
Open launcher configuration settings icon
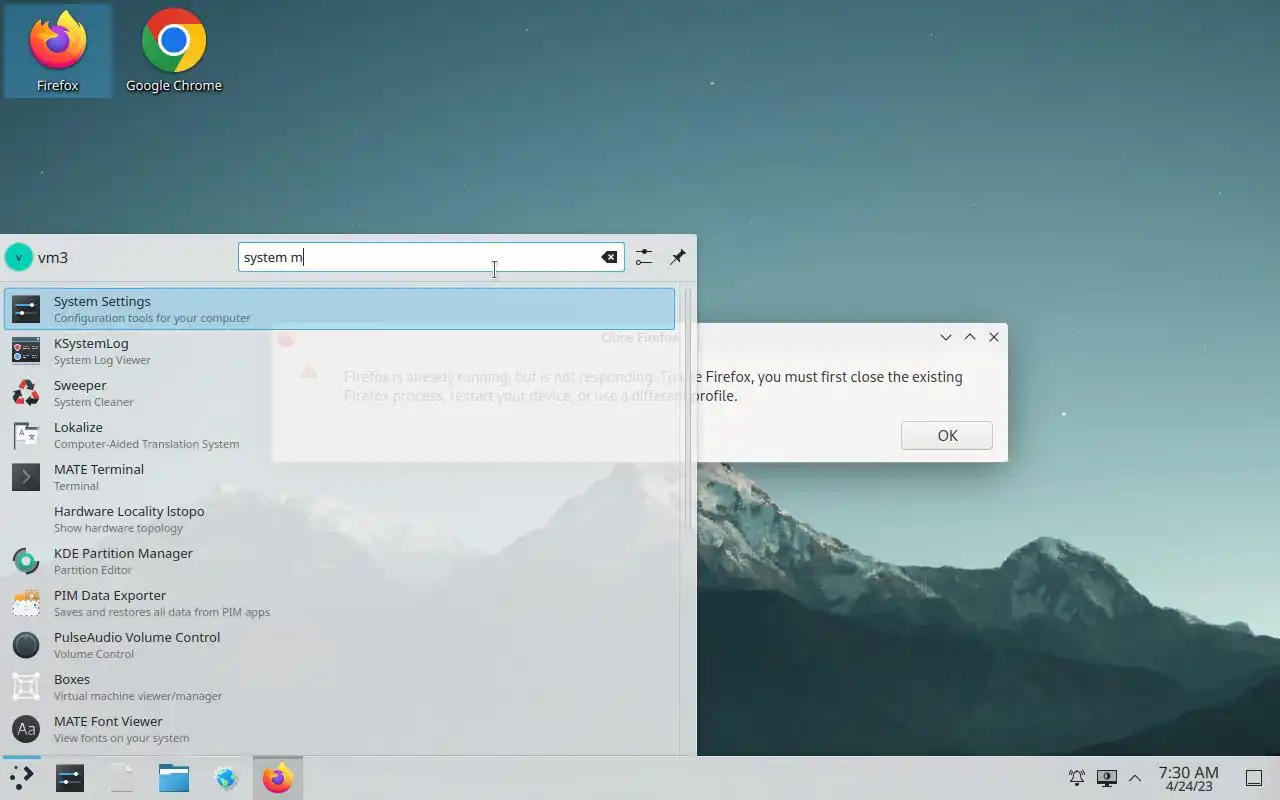pyautogui.click(x=644, y=257)
